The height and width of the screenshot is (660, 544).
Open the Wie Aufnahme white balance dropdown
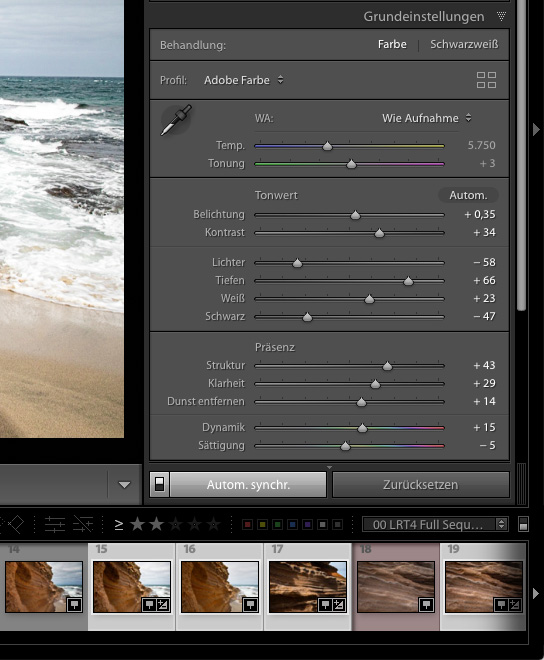[x=427, y=118]
